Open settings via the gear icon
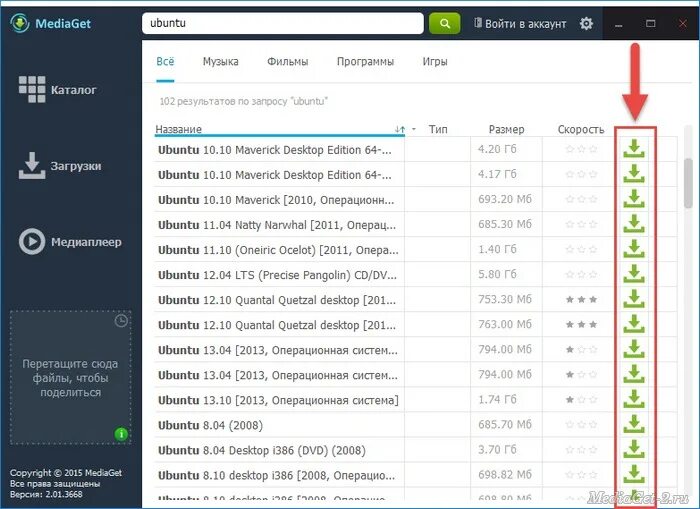The height and width of the screenshot is (509, 700). pos(586,23)
